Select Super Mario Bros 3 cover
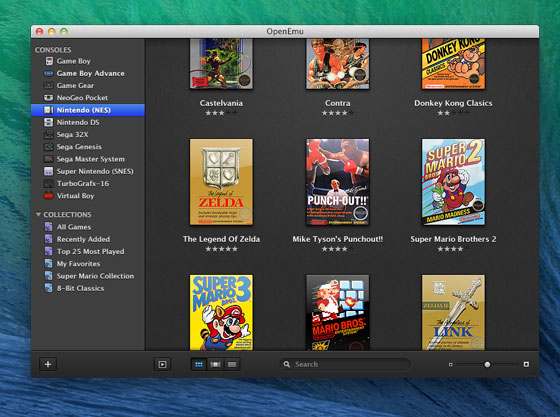The image size is (560, 417). (221, 312)
